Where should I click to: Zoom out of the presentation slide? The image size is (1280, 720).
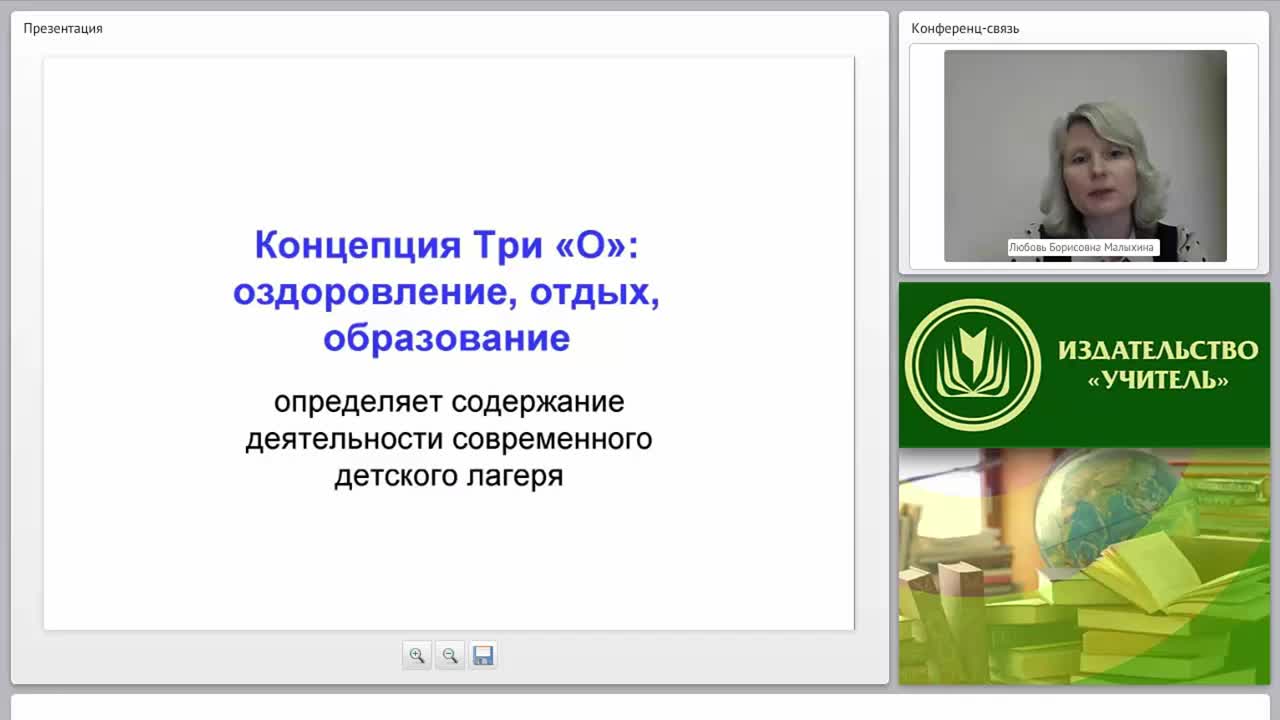[x=450, y=656]
